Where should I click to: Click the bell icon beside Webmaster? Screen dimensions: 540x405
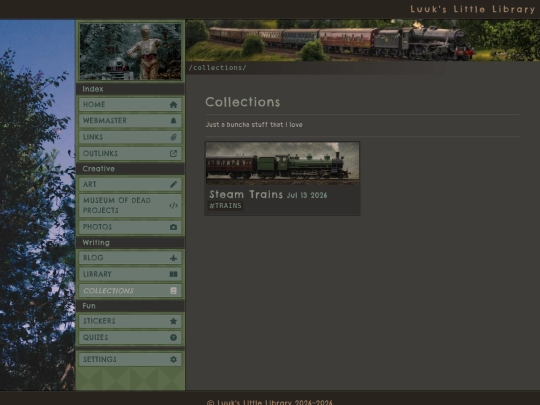[x=173, y=121]
